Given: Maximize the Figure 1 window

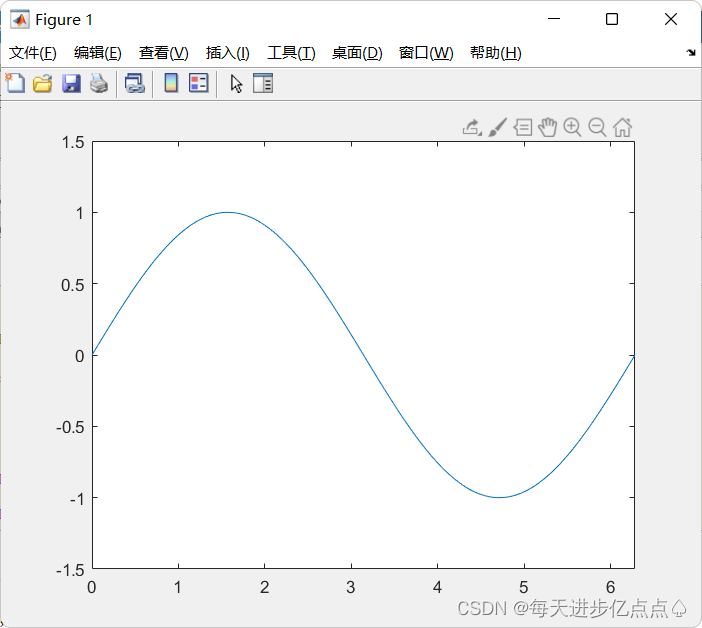Looking at the screenshot, I should click(x=612, y=19).
